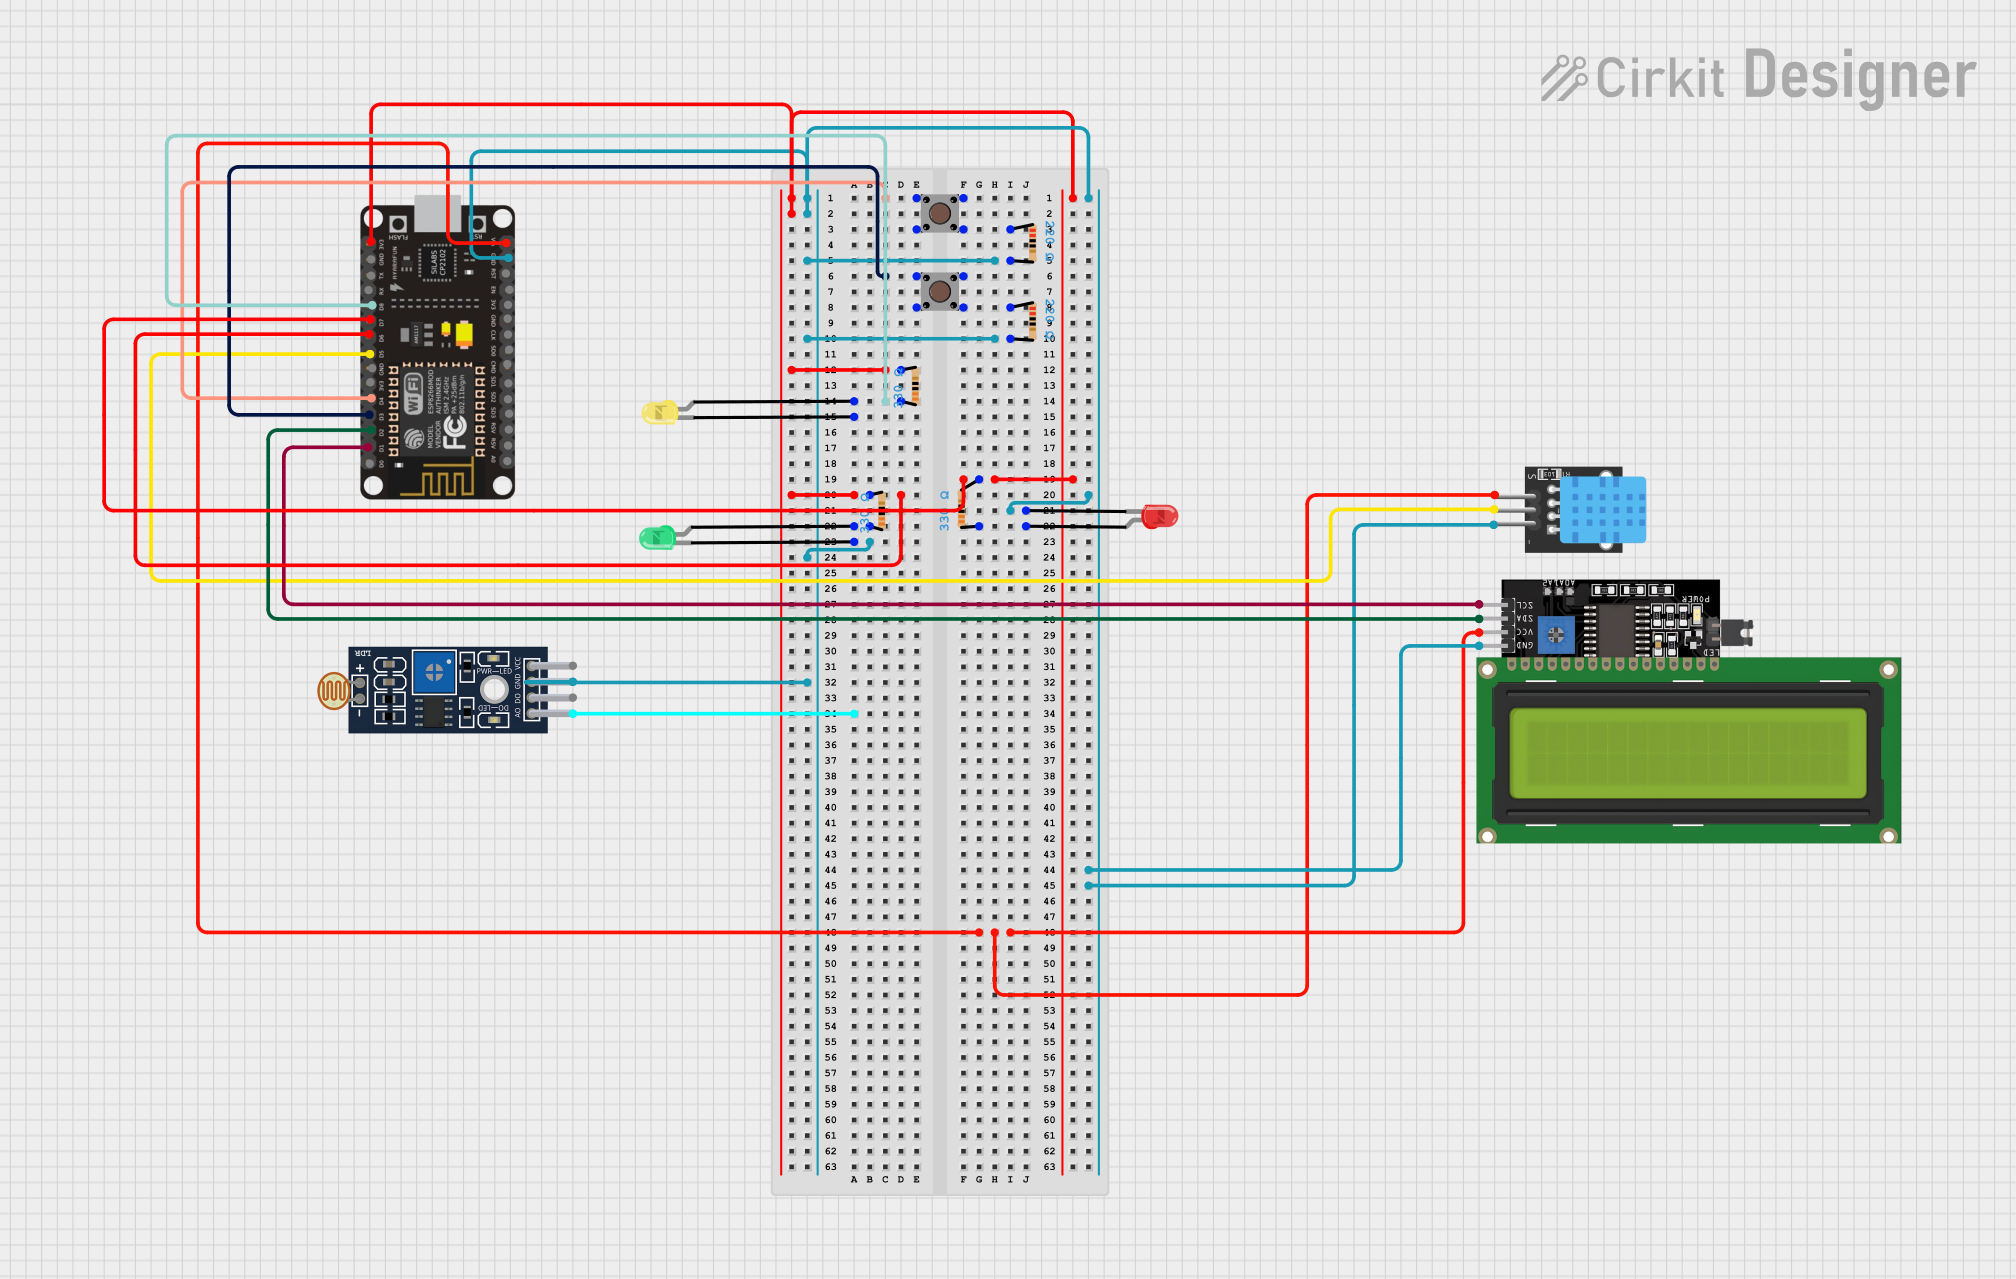The image size is (2016, 1279).
Task: Select the 220 Ω resistor near row 8
Action: point(1035,320)
